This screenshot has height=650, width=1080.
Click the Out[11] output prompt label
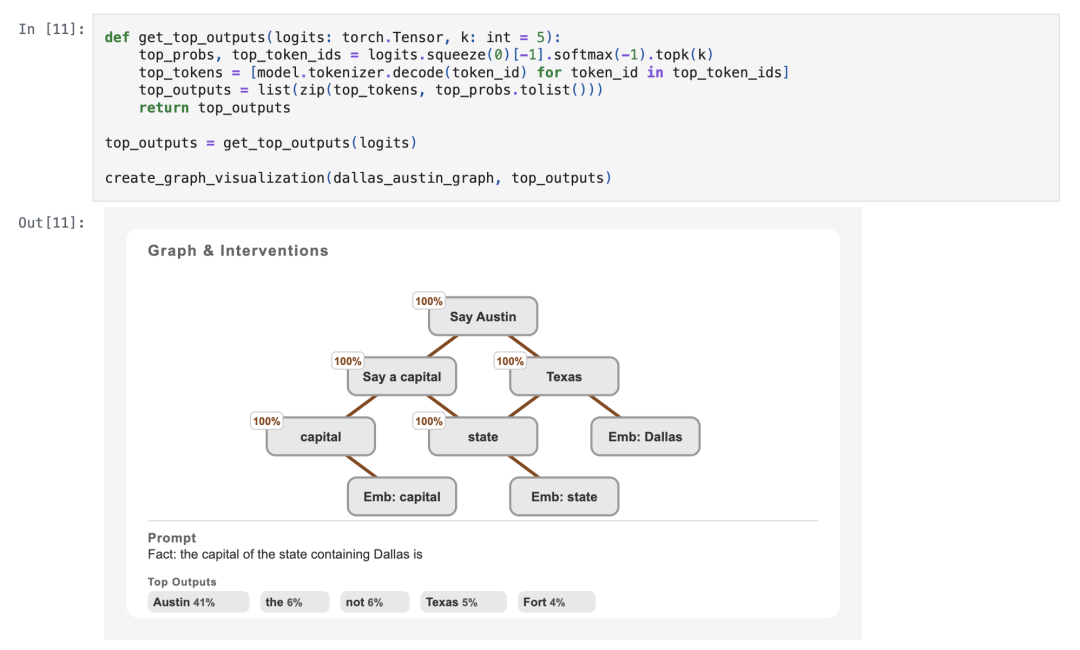51,222
